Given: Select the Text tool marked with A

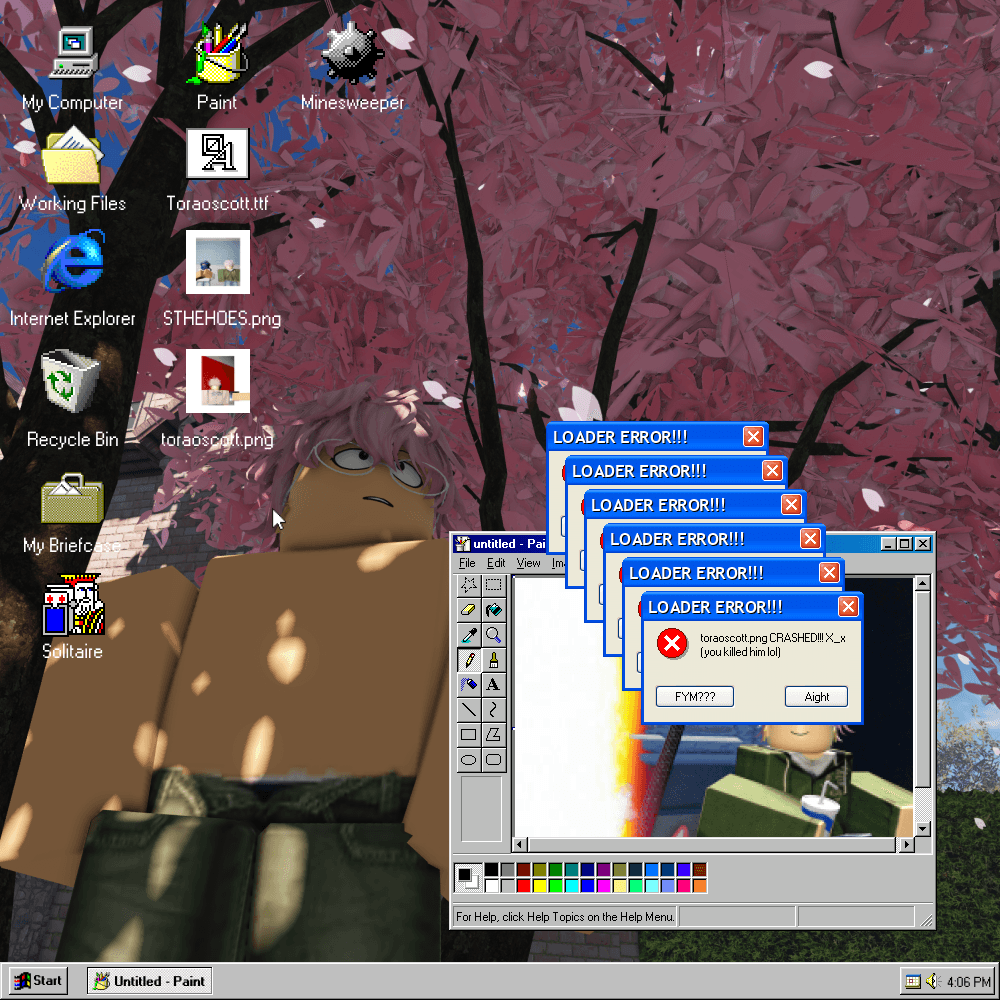Looking at the screenshot, I should [x=494, y=684].
